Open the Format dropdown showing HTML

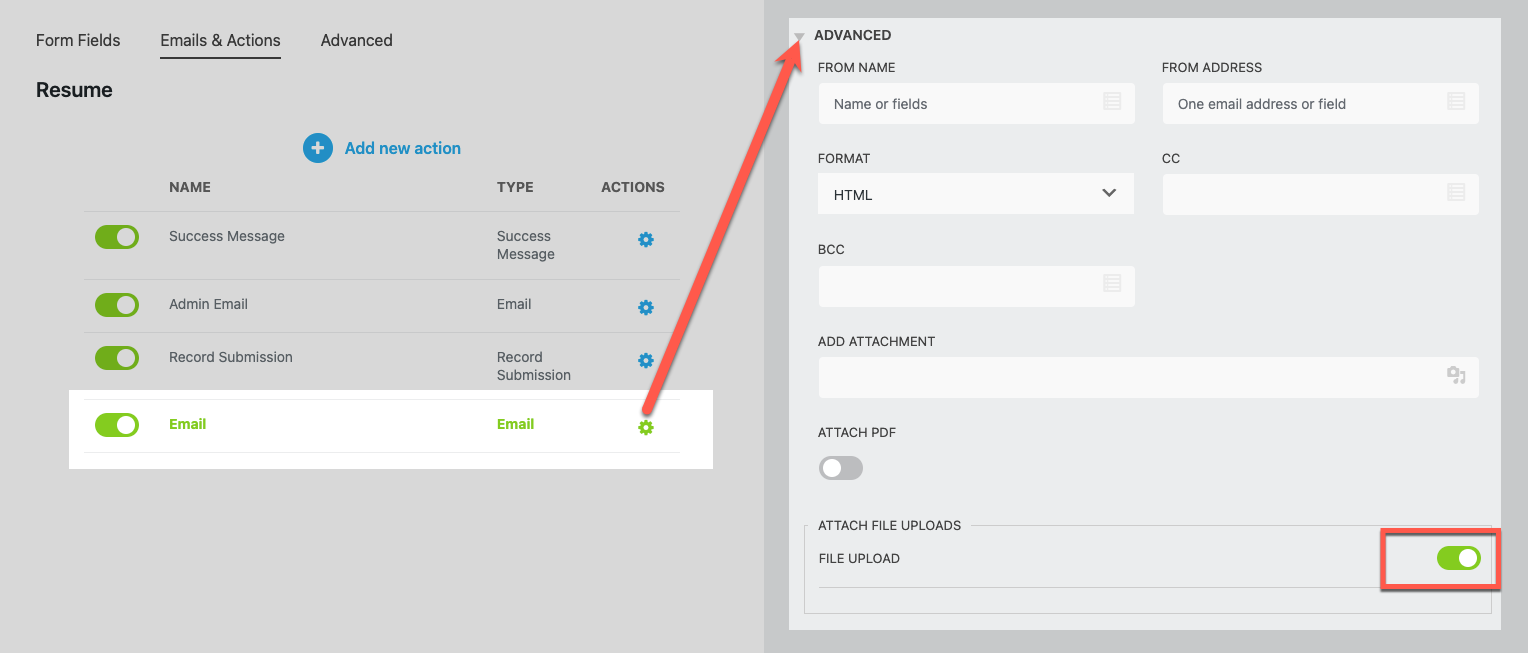pyautogui.click(x=975, y=194)
